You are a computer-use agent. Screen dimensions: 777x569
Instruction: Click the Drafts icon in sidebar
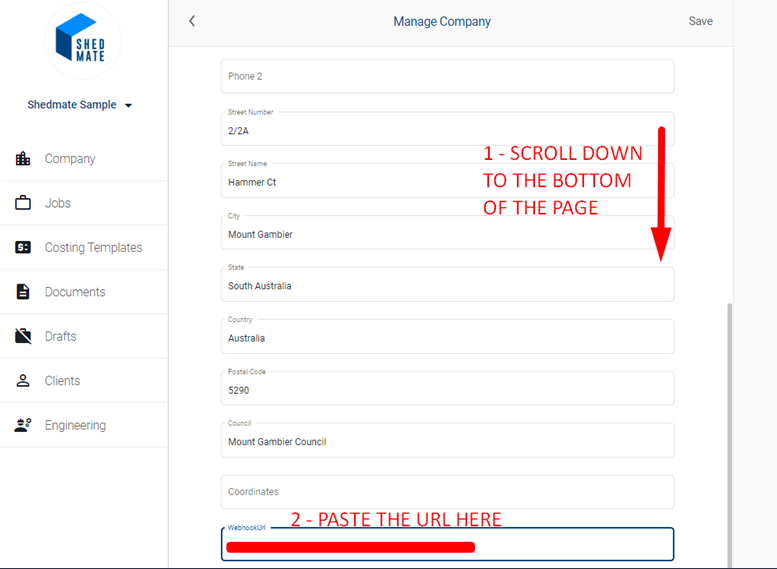tap(23, 336)
